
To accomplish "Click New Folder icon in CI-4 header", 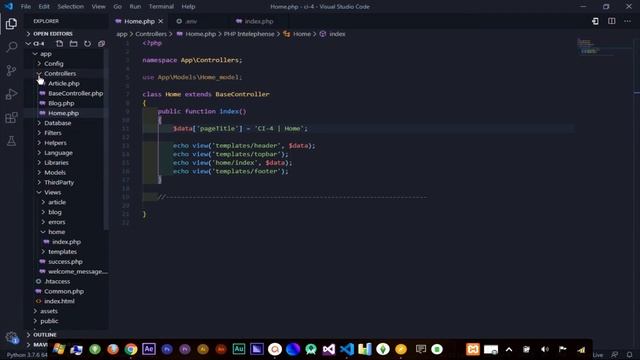I will click(x=73, y=43).
